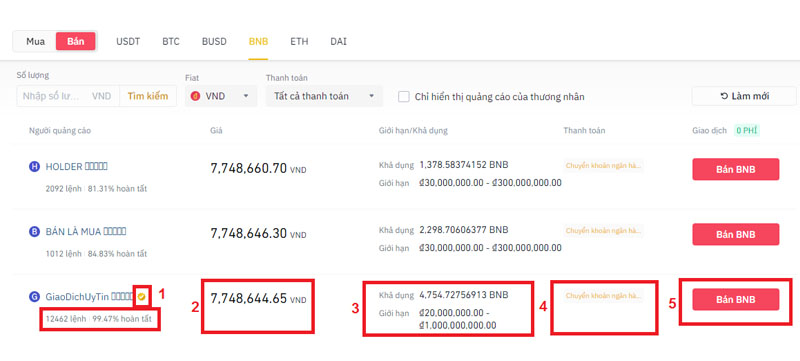Click the price 7,748,660.70 VND
Screen dimensions: 800x361
pos(258,169)
